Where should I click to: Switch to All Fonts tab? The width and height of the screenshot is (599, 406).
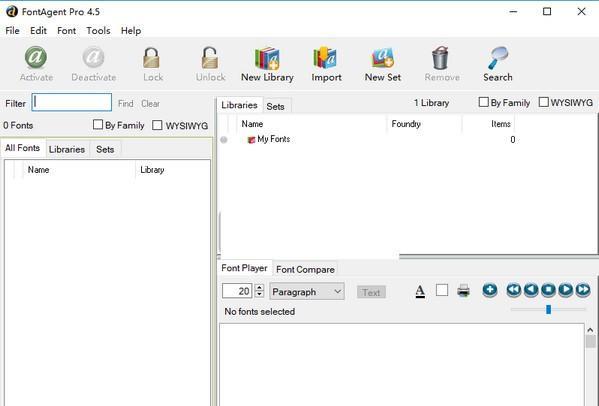click(x=23, y=148)
